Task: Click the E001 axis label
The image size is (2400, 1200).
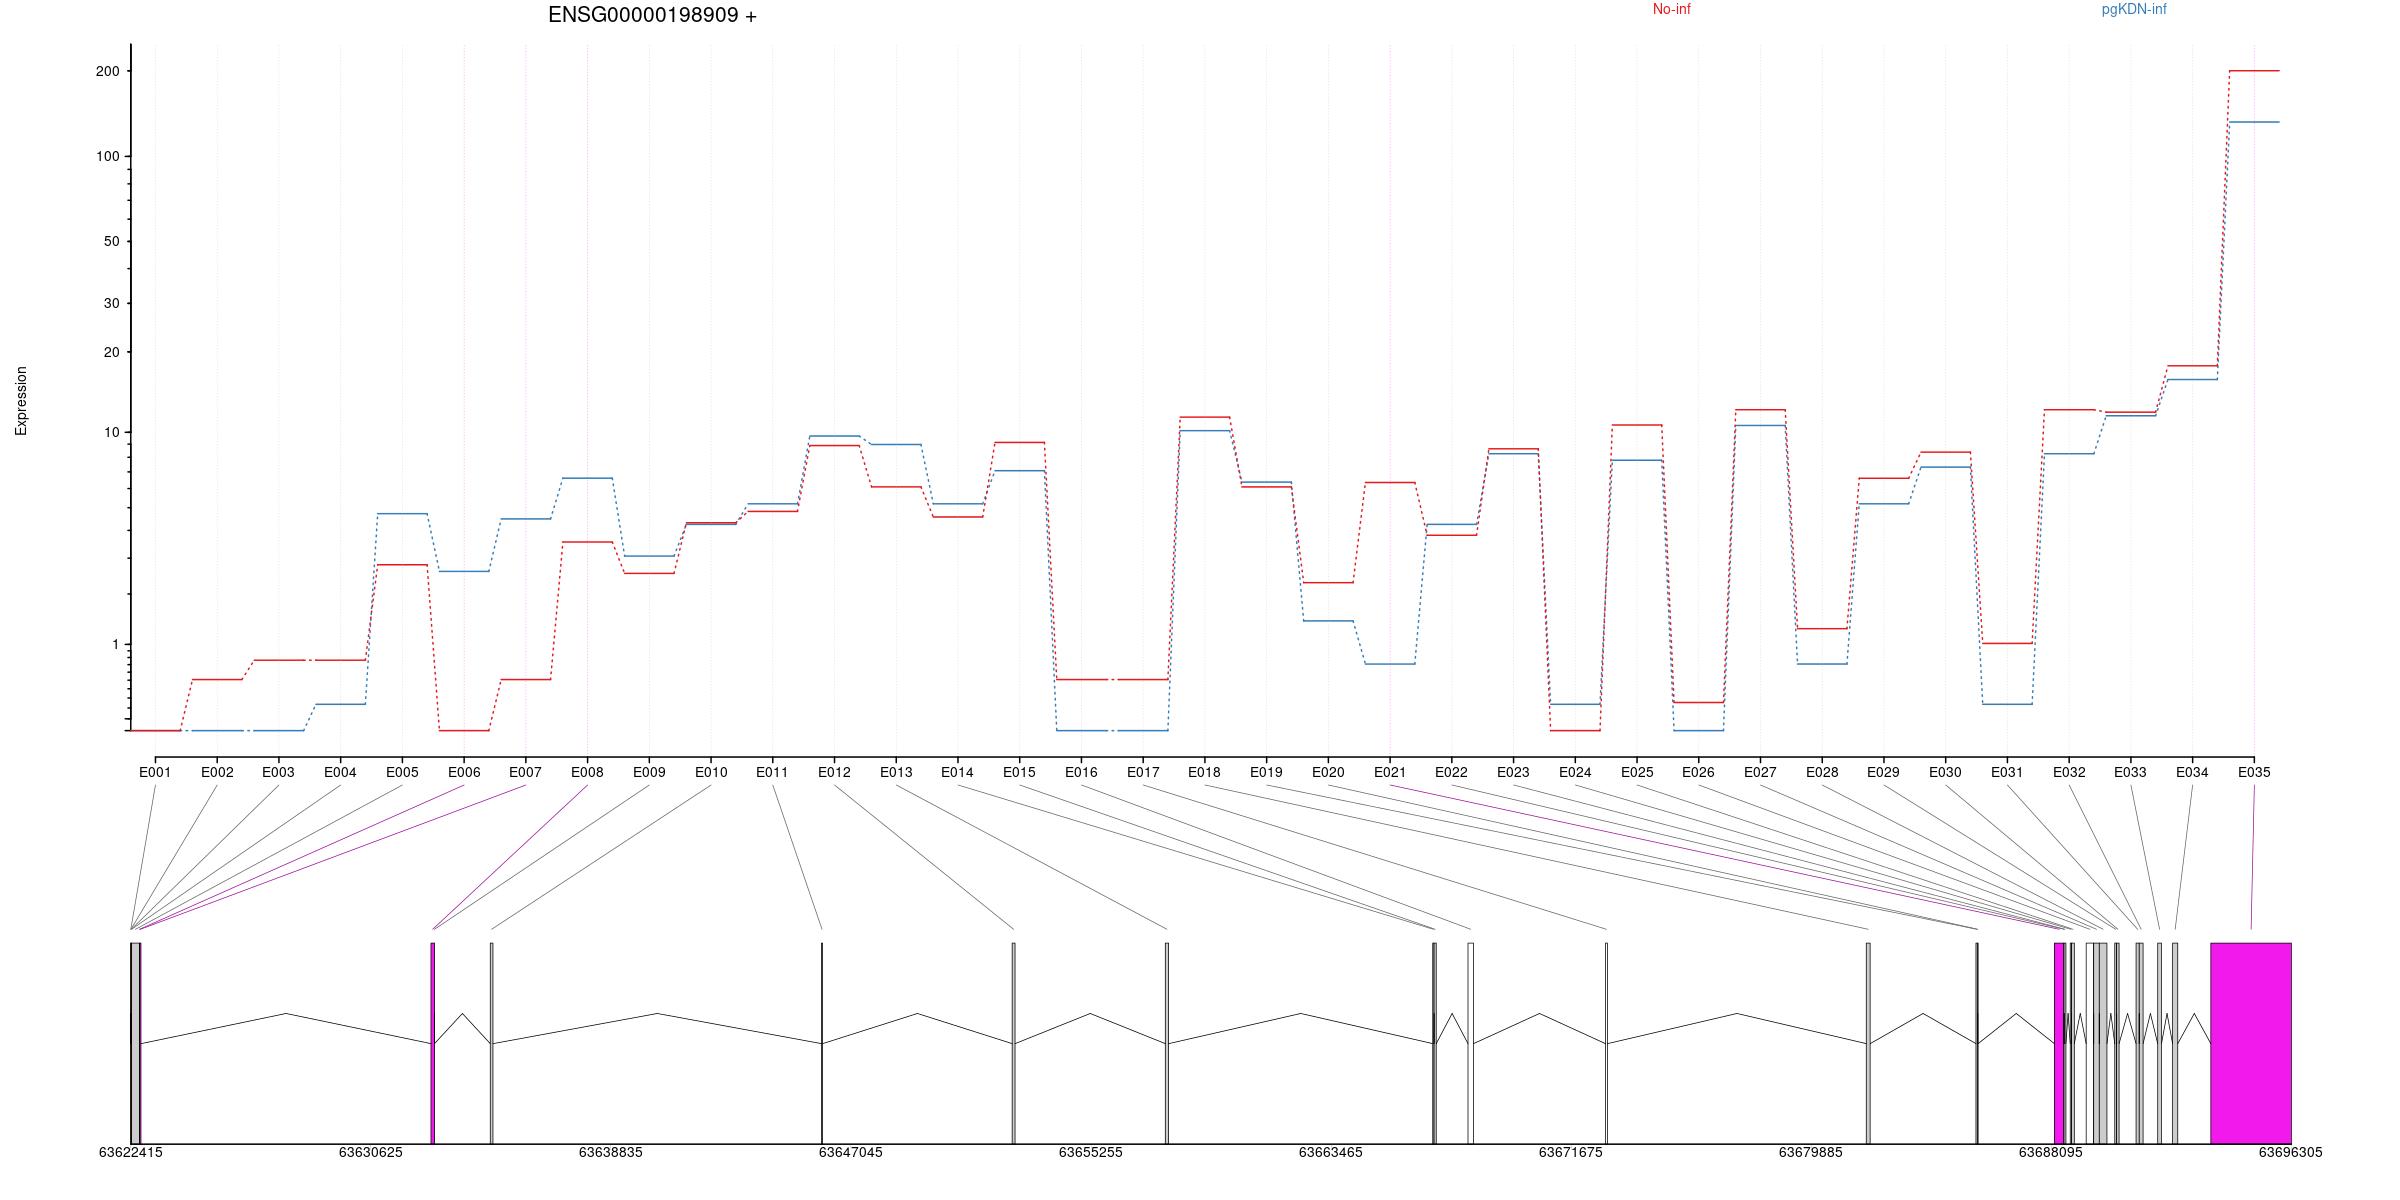Action: pyautogui.click(x=155, y=773)
